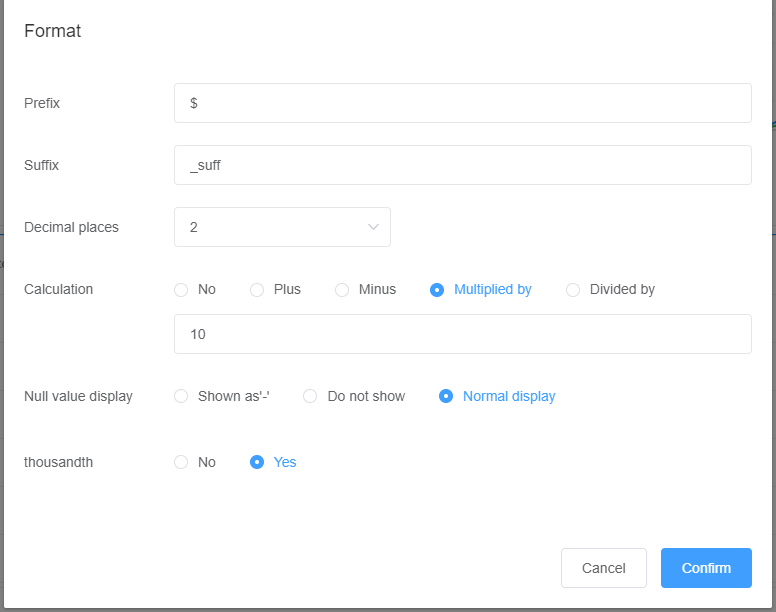Click the Confirm button
776x612 pixels.
[x=706, y=568]
